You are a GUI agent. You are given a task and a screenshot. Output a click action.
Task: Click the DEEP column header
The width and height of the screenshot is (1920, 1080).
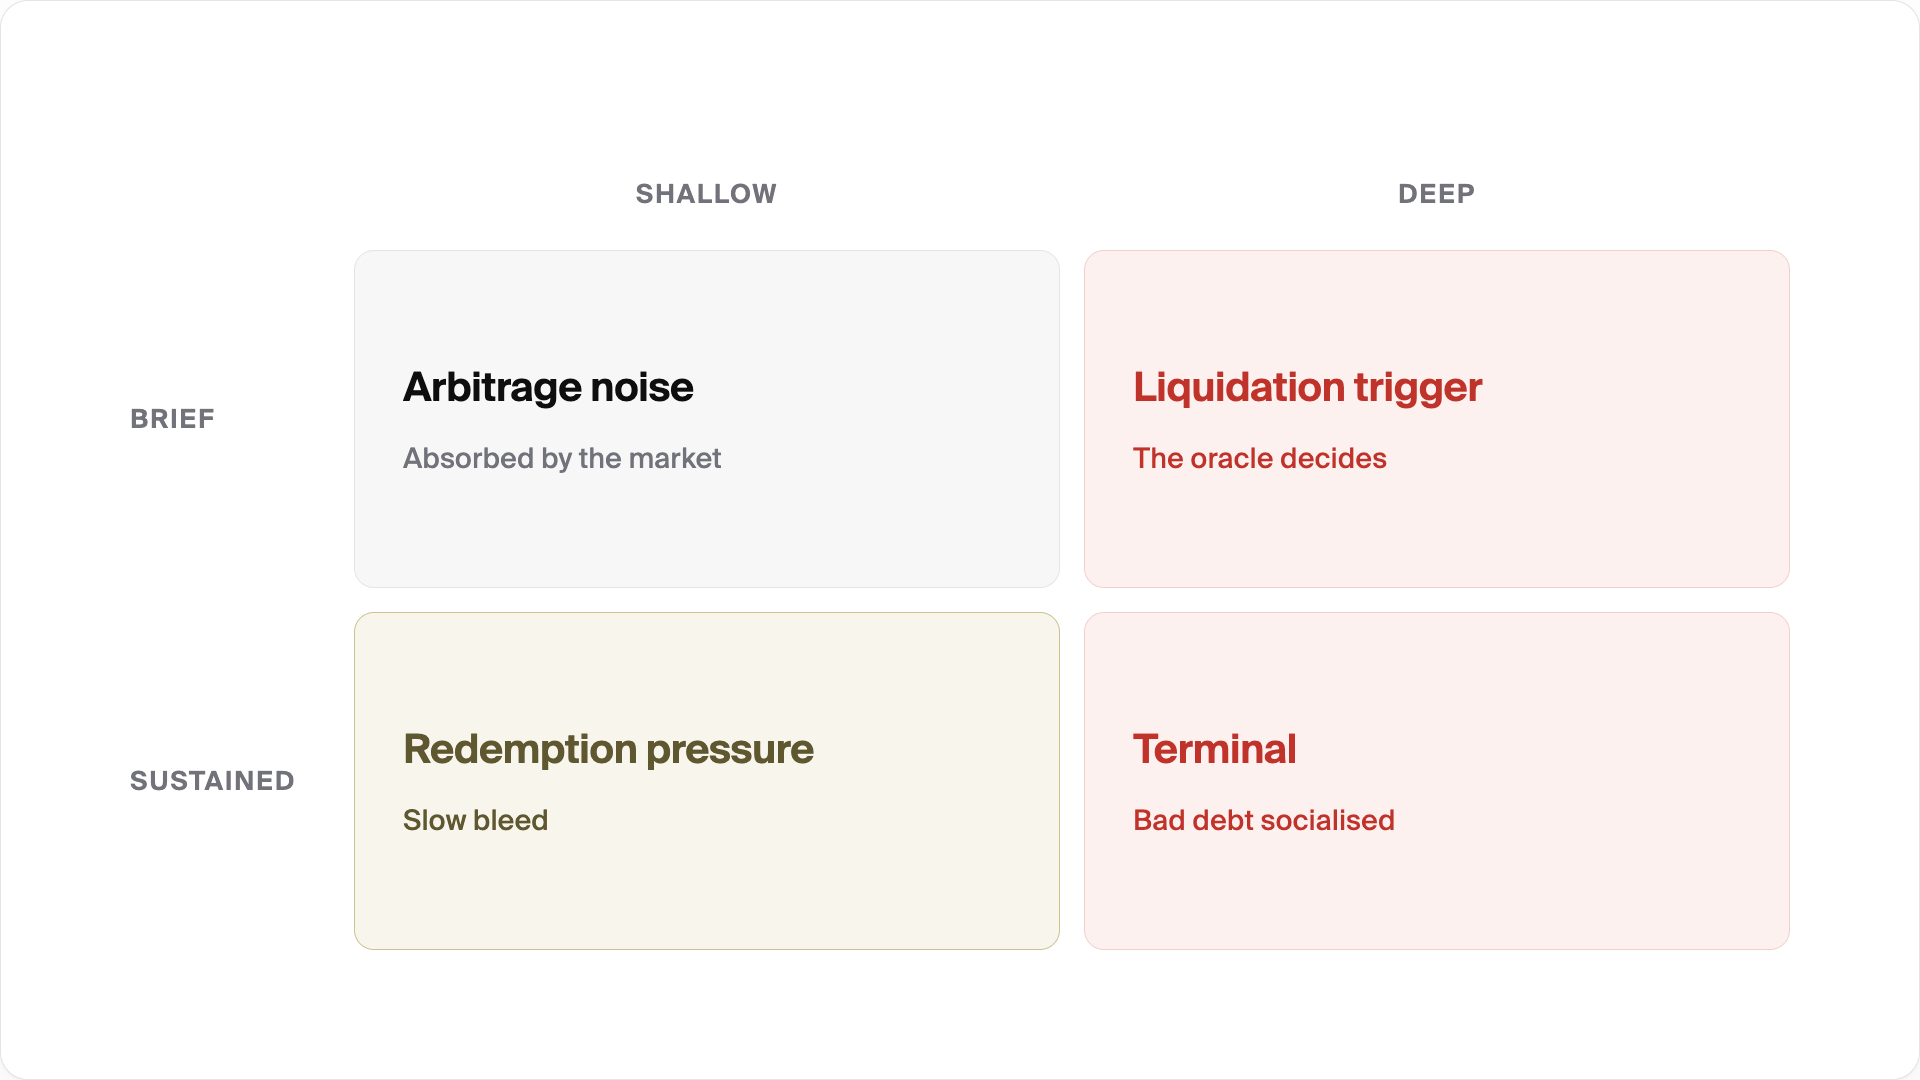click(1436, 194)
